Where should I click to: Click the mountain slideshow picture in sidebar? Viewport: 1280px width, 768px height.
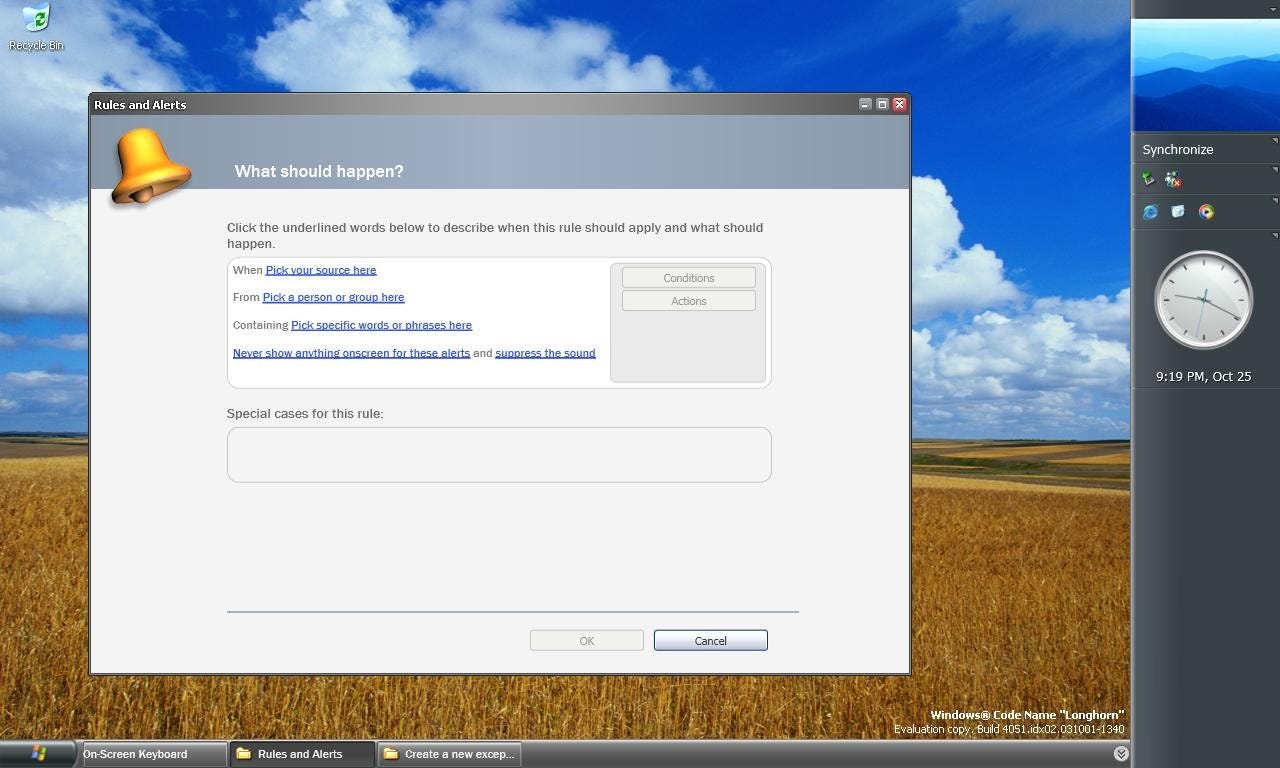point(1206,75)
